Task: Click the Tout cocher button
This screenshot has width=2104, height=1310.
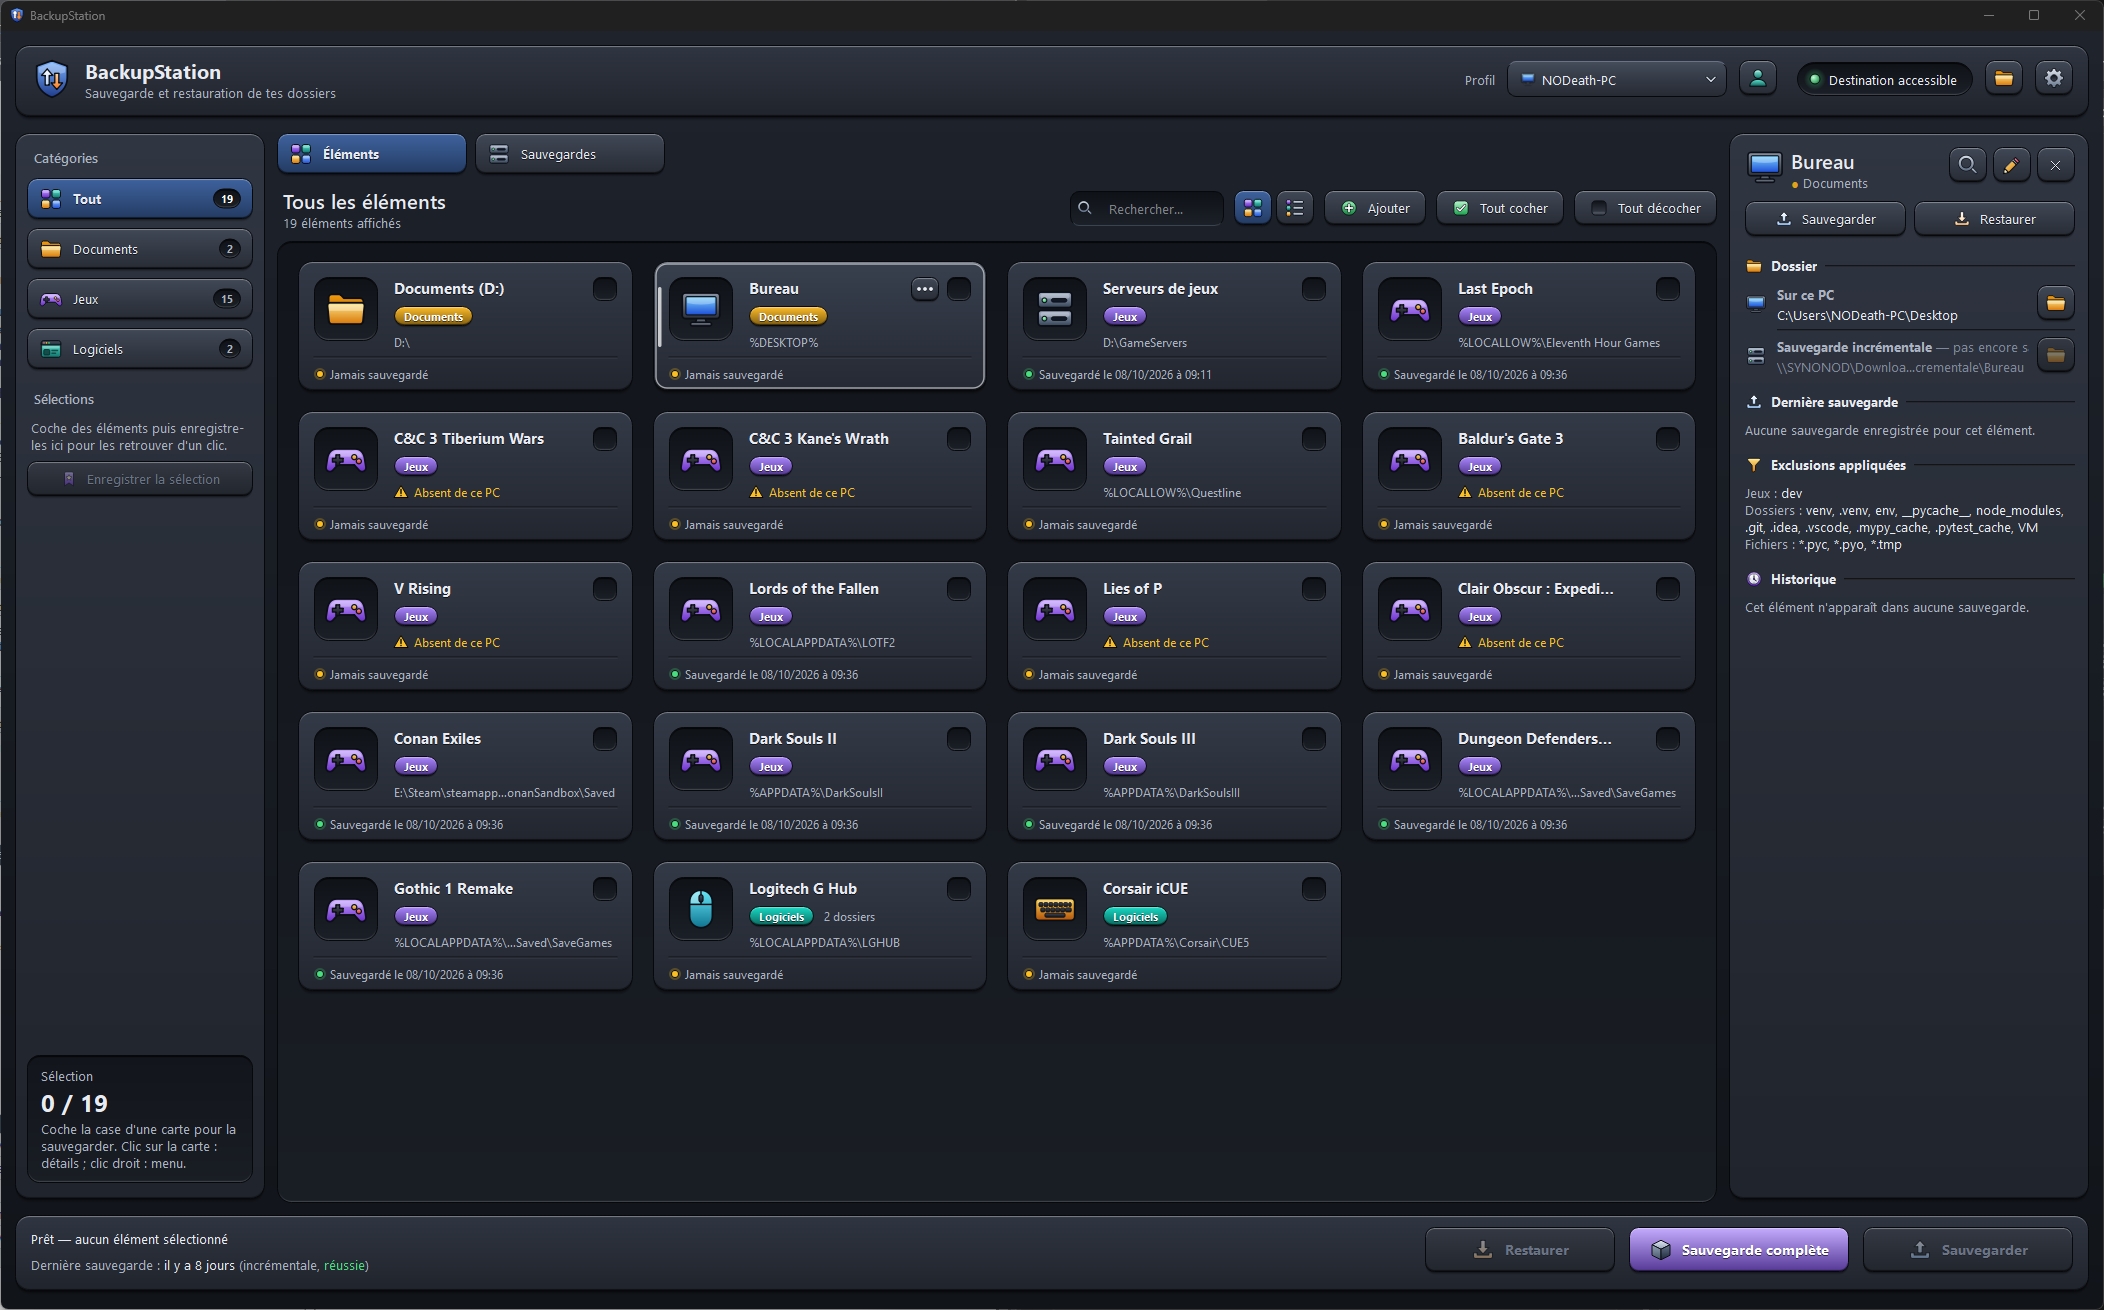Action: pyautogui.click(x=1500, y=208)
